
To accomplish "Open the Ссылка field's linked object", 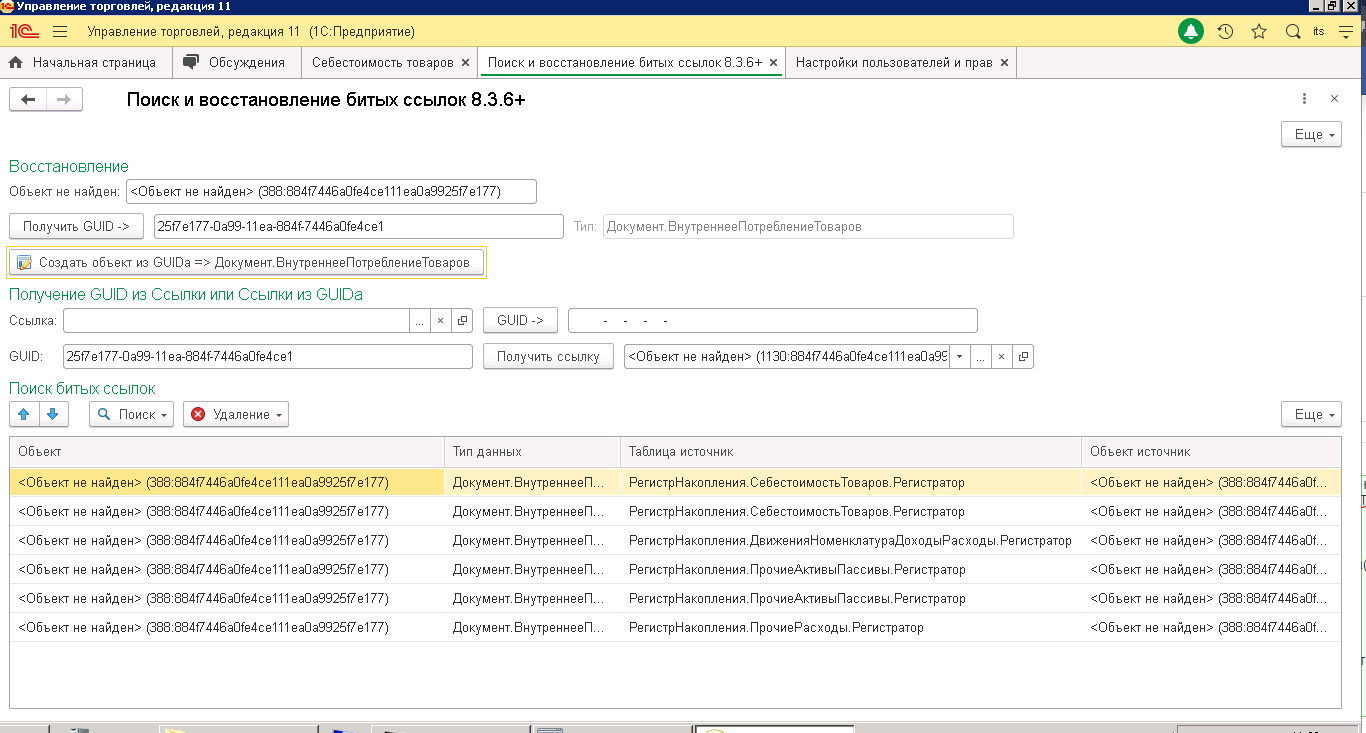I will tap(462, 321).
